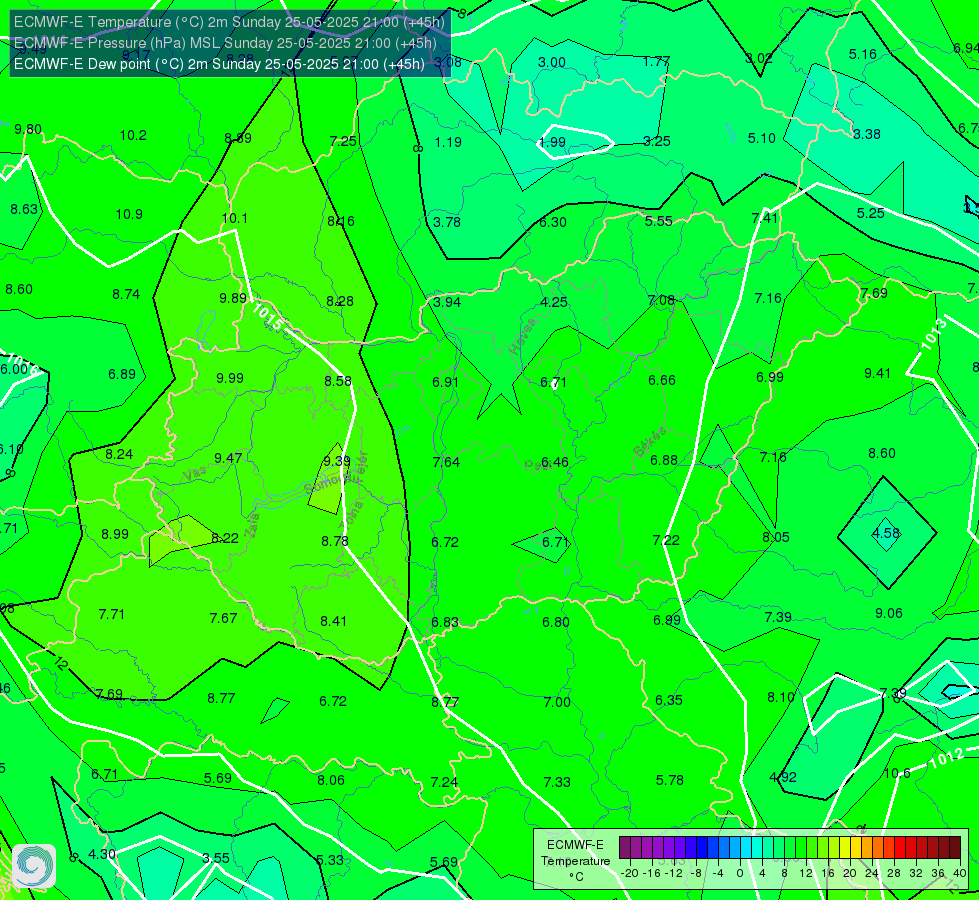Click the grid value '1.77'

click(x=656, y=61)
